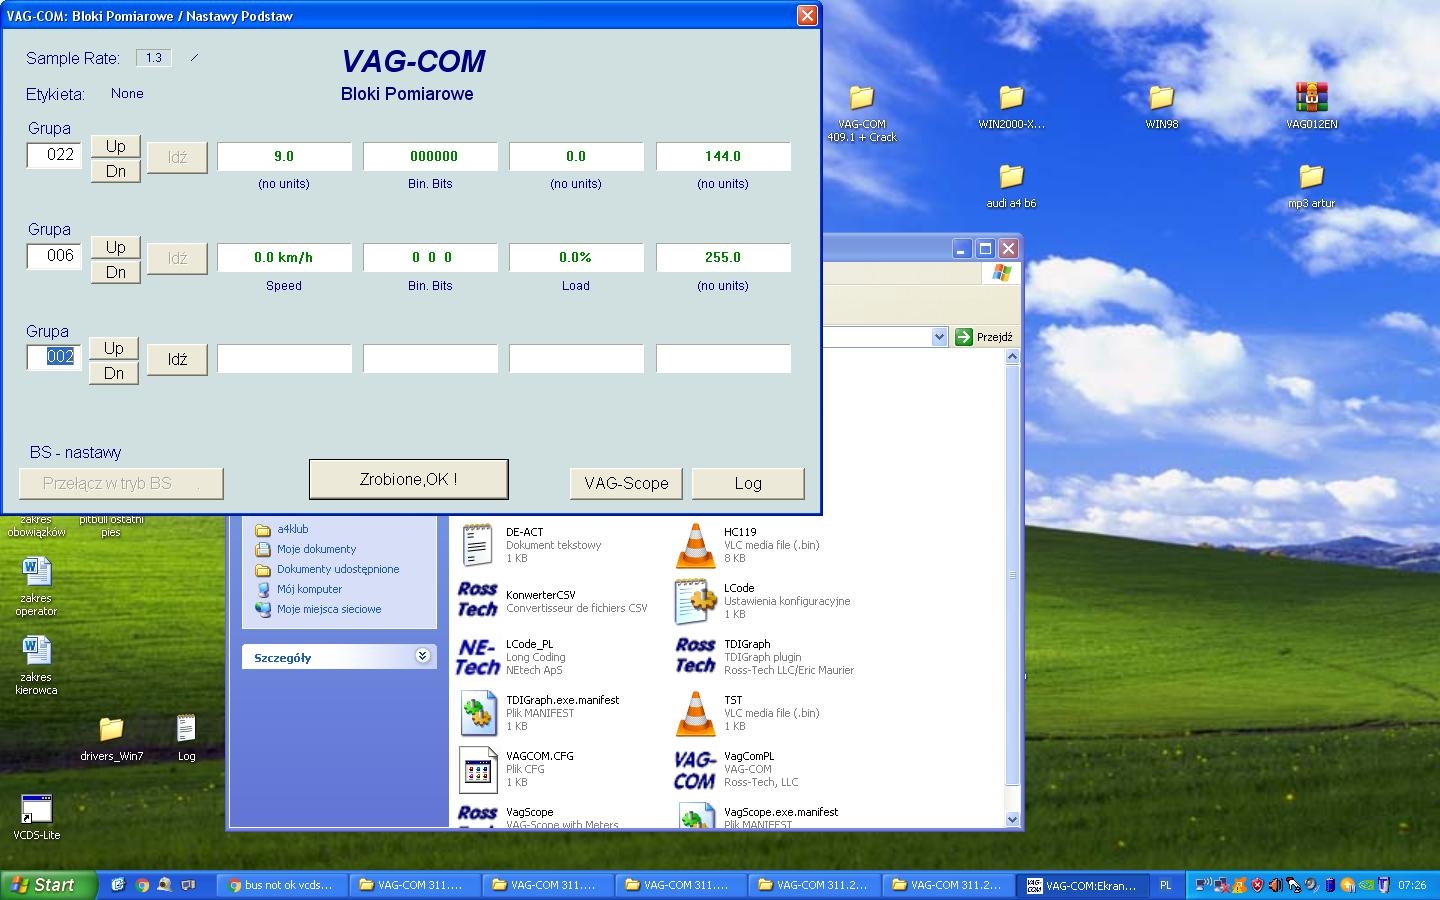Click the Grupa 022 number field
The image size is (1440, 900).
[54, 155]
